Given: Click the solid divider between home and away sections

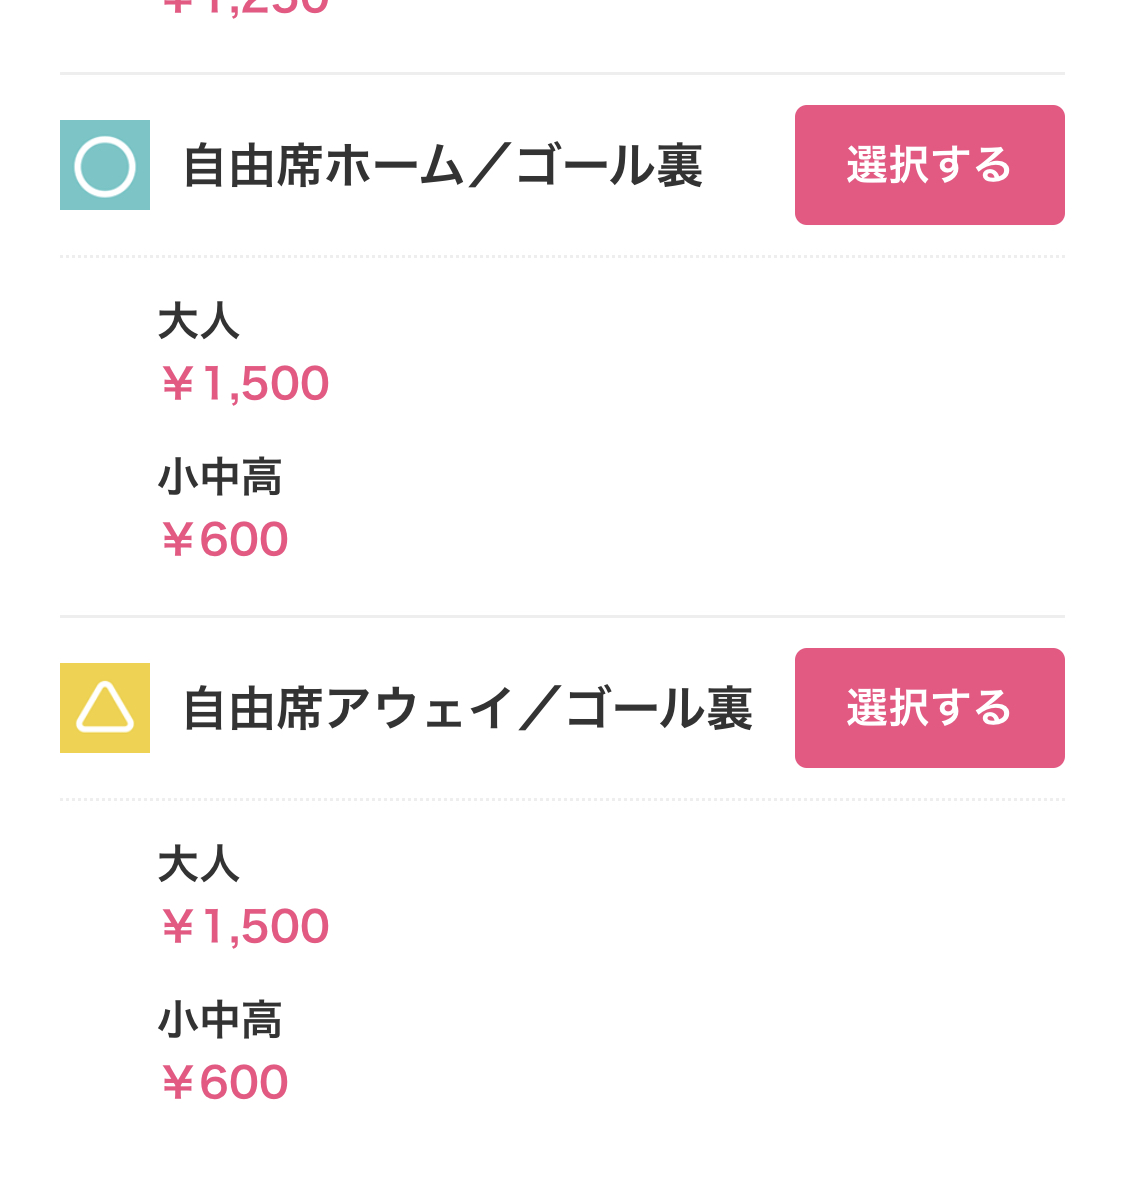Looking at the screenshot, I should point(562,616).
